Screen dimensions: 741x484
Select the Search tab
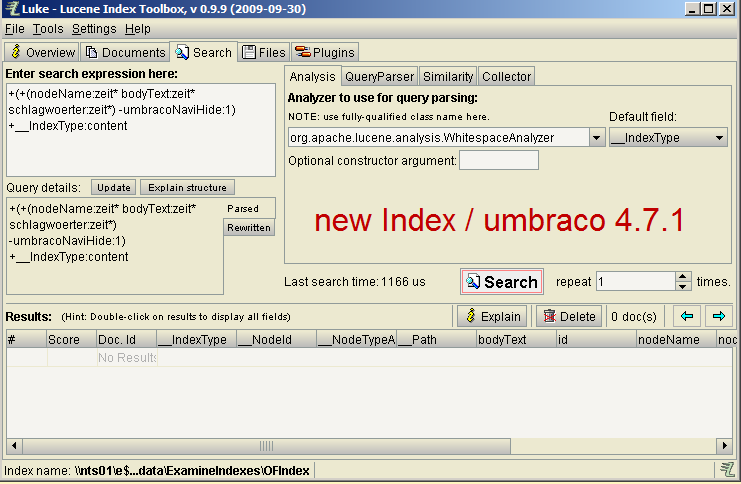click(x=204, y=52)
